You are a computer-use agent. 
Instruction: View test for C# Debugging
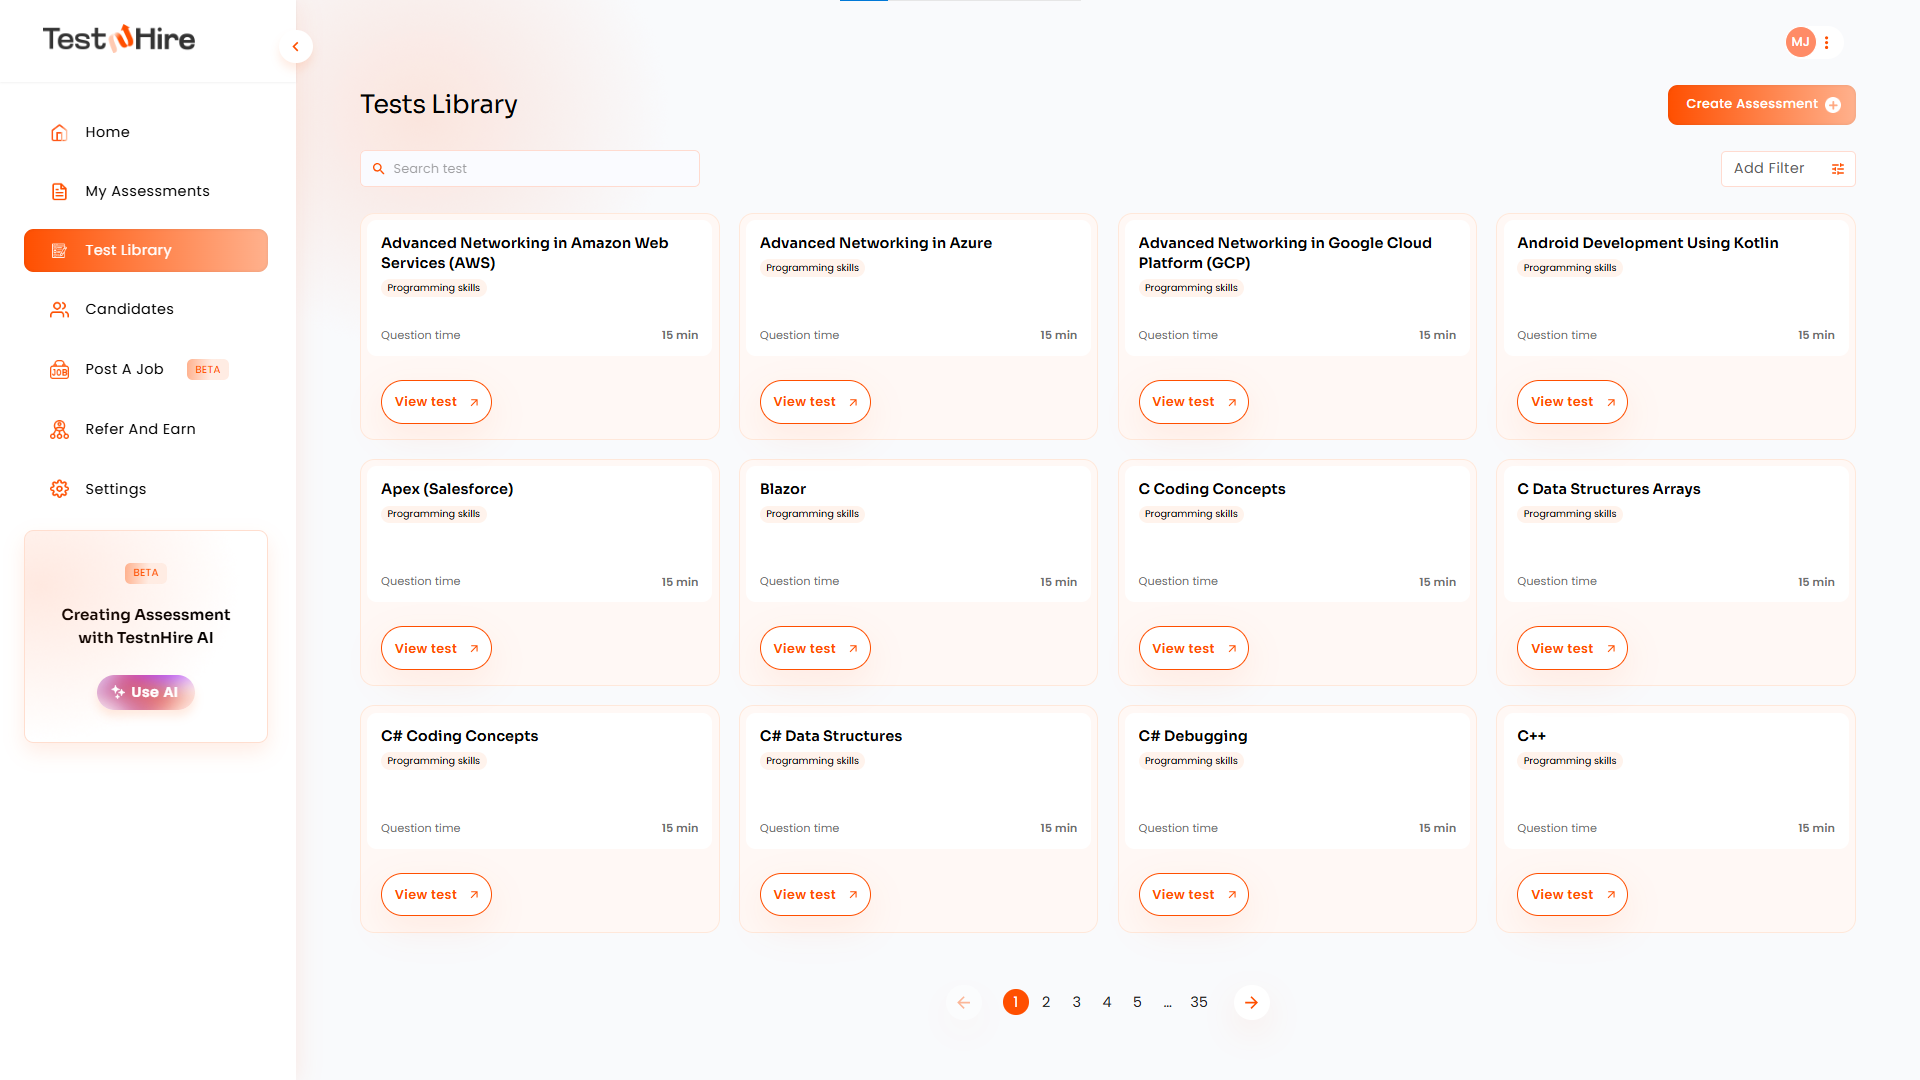[x=1193, y=894]
